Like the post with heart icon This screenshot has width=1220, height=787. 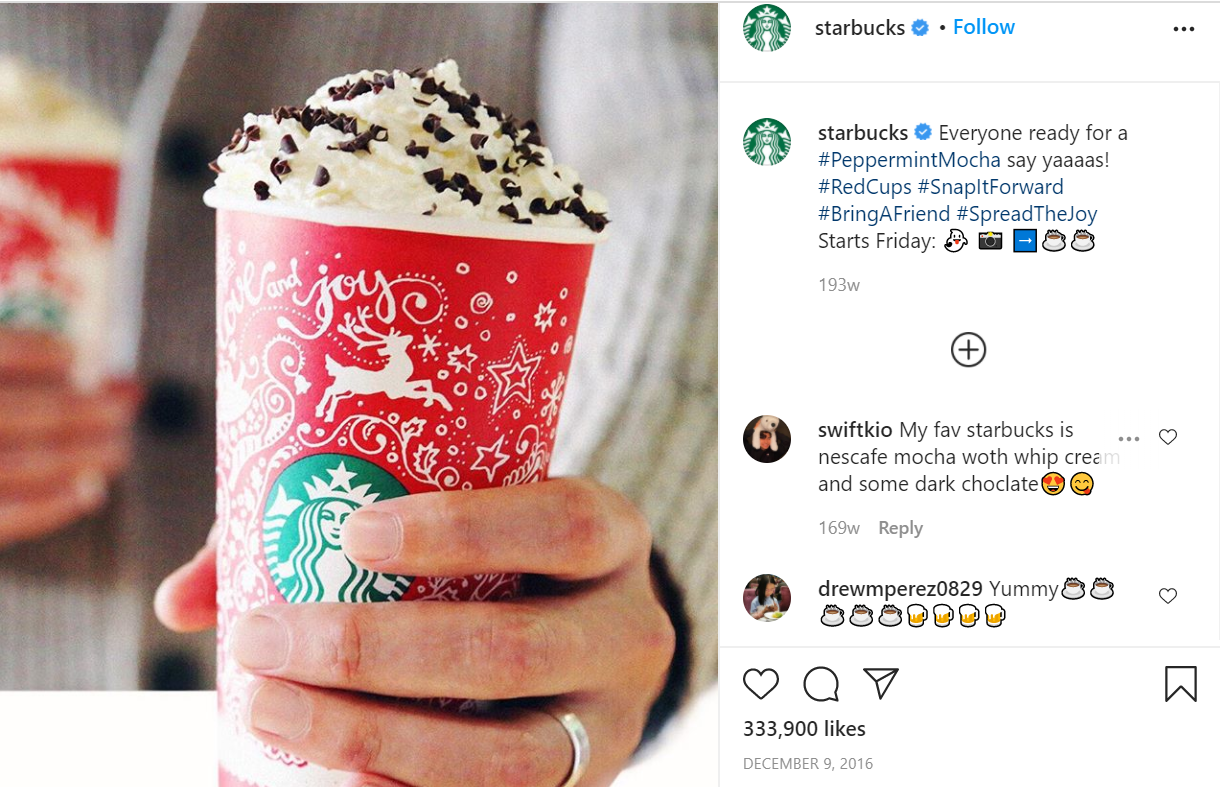tap(761, 684)
